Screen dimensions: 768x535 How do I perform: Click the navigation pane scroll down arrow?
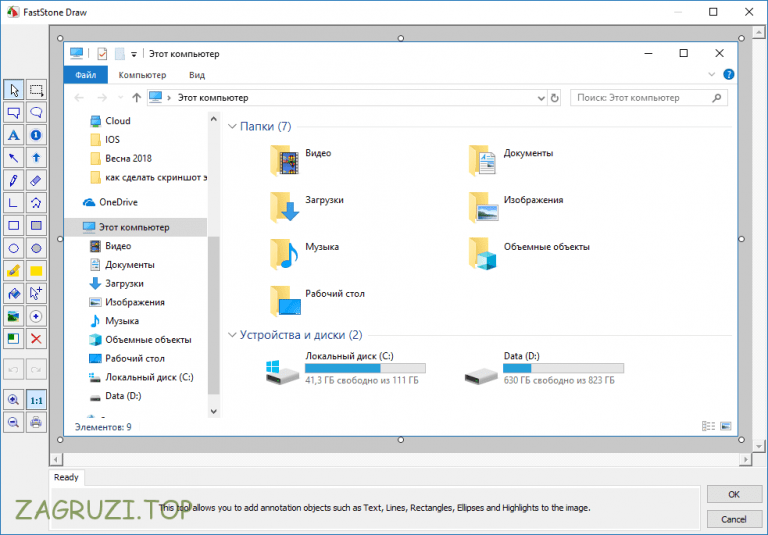214,411
